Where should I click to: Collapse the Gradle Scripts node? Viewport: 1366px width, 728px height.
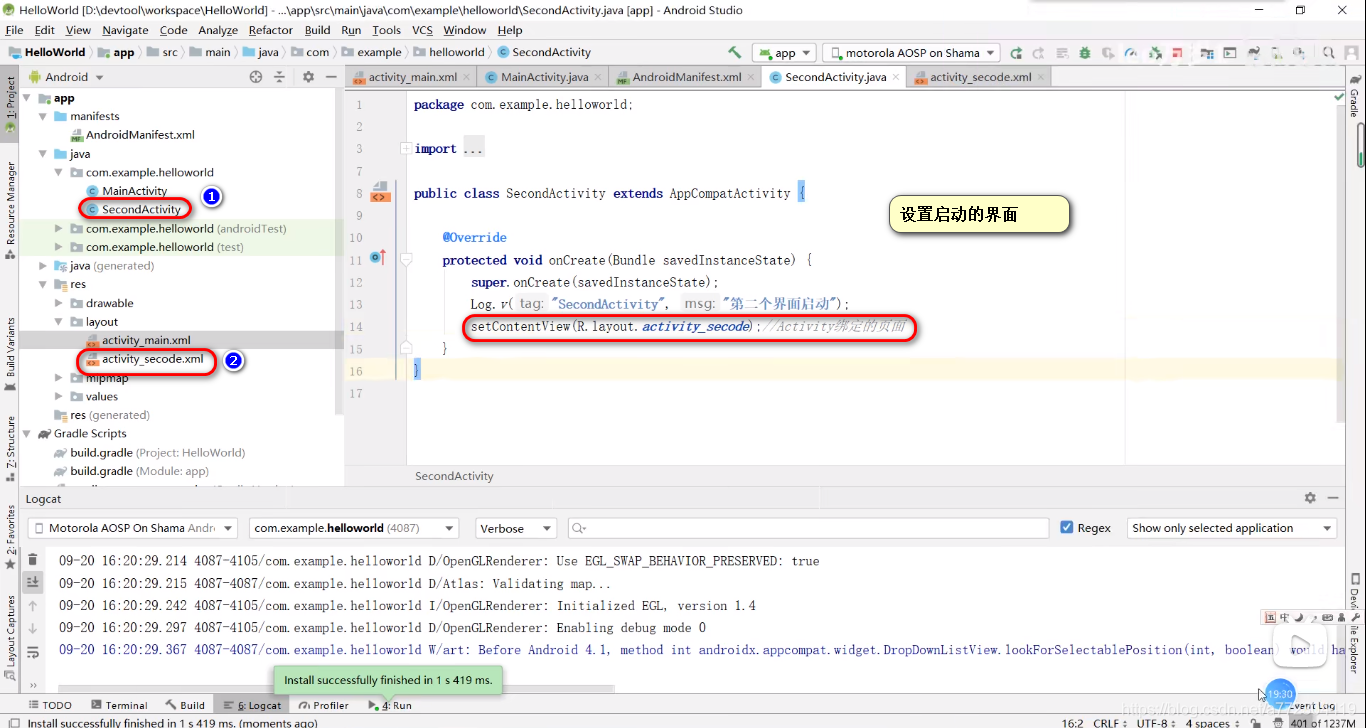27,434
